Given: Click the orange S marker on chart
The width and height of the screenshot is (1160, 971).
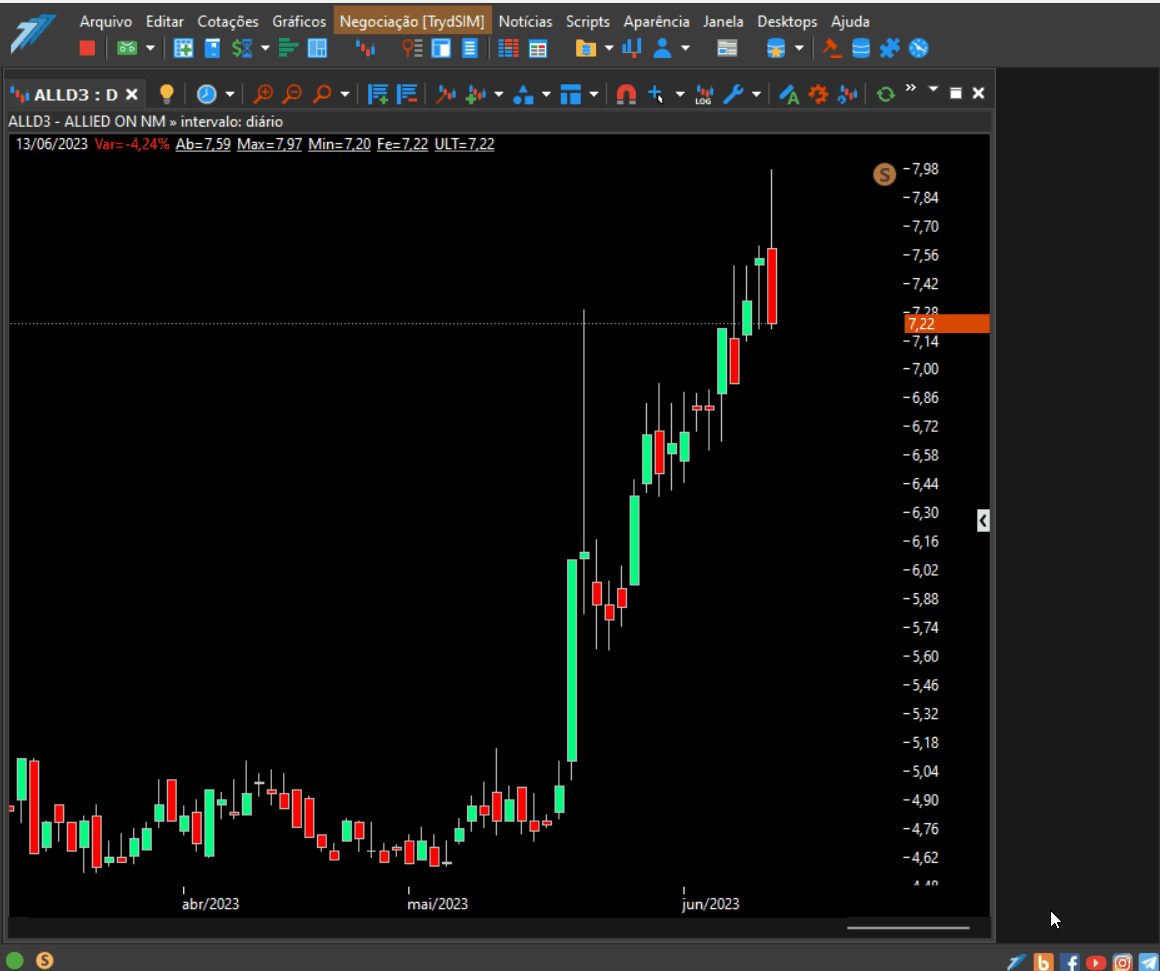Looking at the screenshot, I should tap(884, 175).
